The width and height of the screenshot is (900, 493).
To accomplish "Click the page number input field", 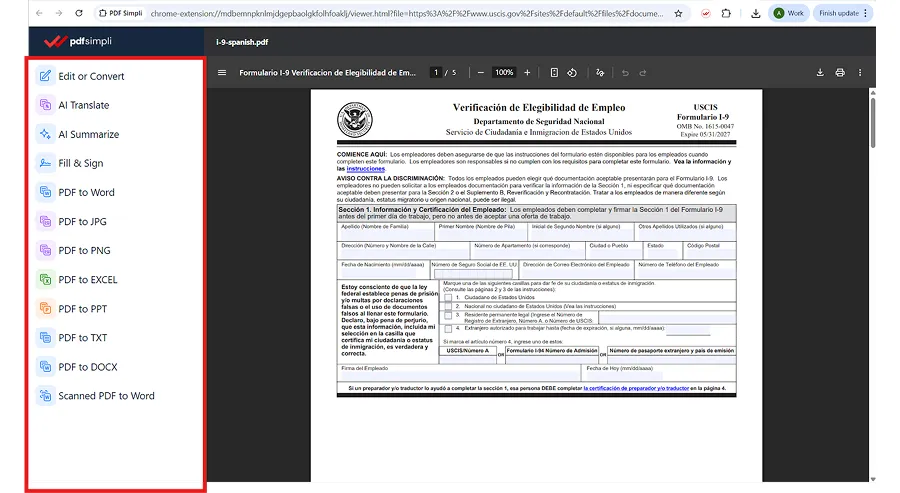I will pos(436,73).
